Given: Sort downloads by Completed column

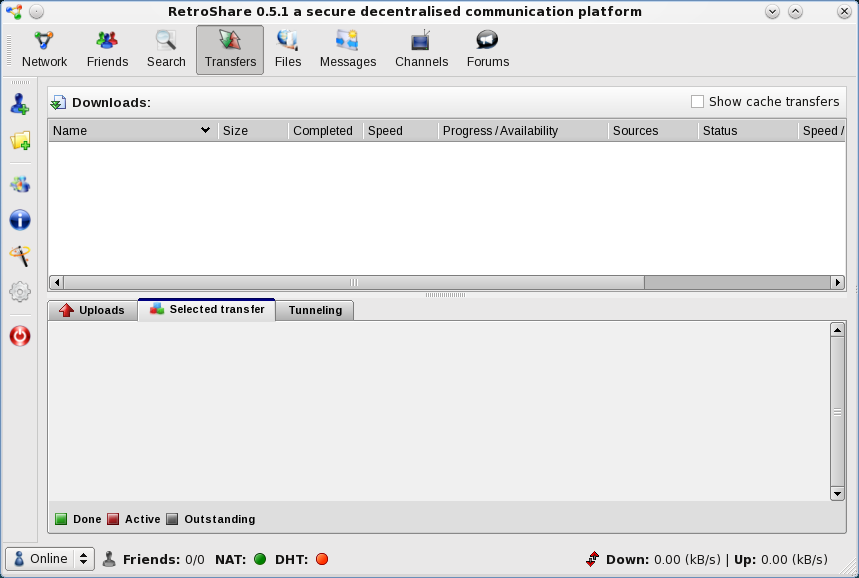Looking at the screenshot, I should coord(326,131).
